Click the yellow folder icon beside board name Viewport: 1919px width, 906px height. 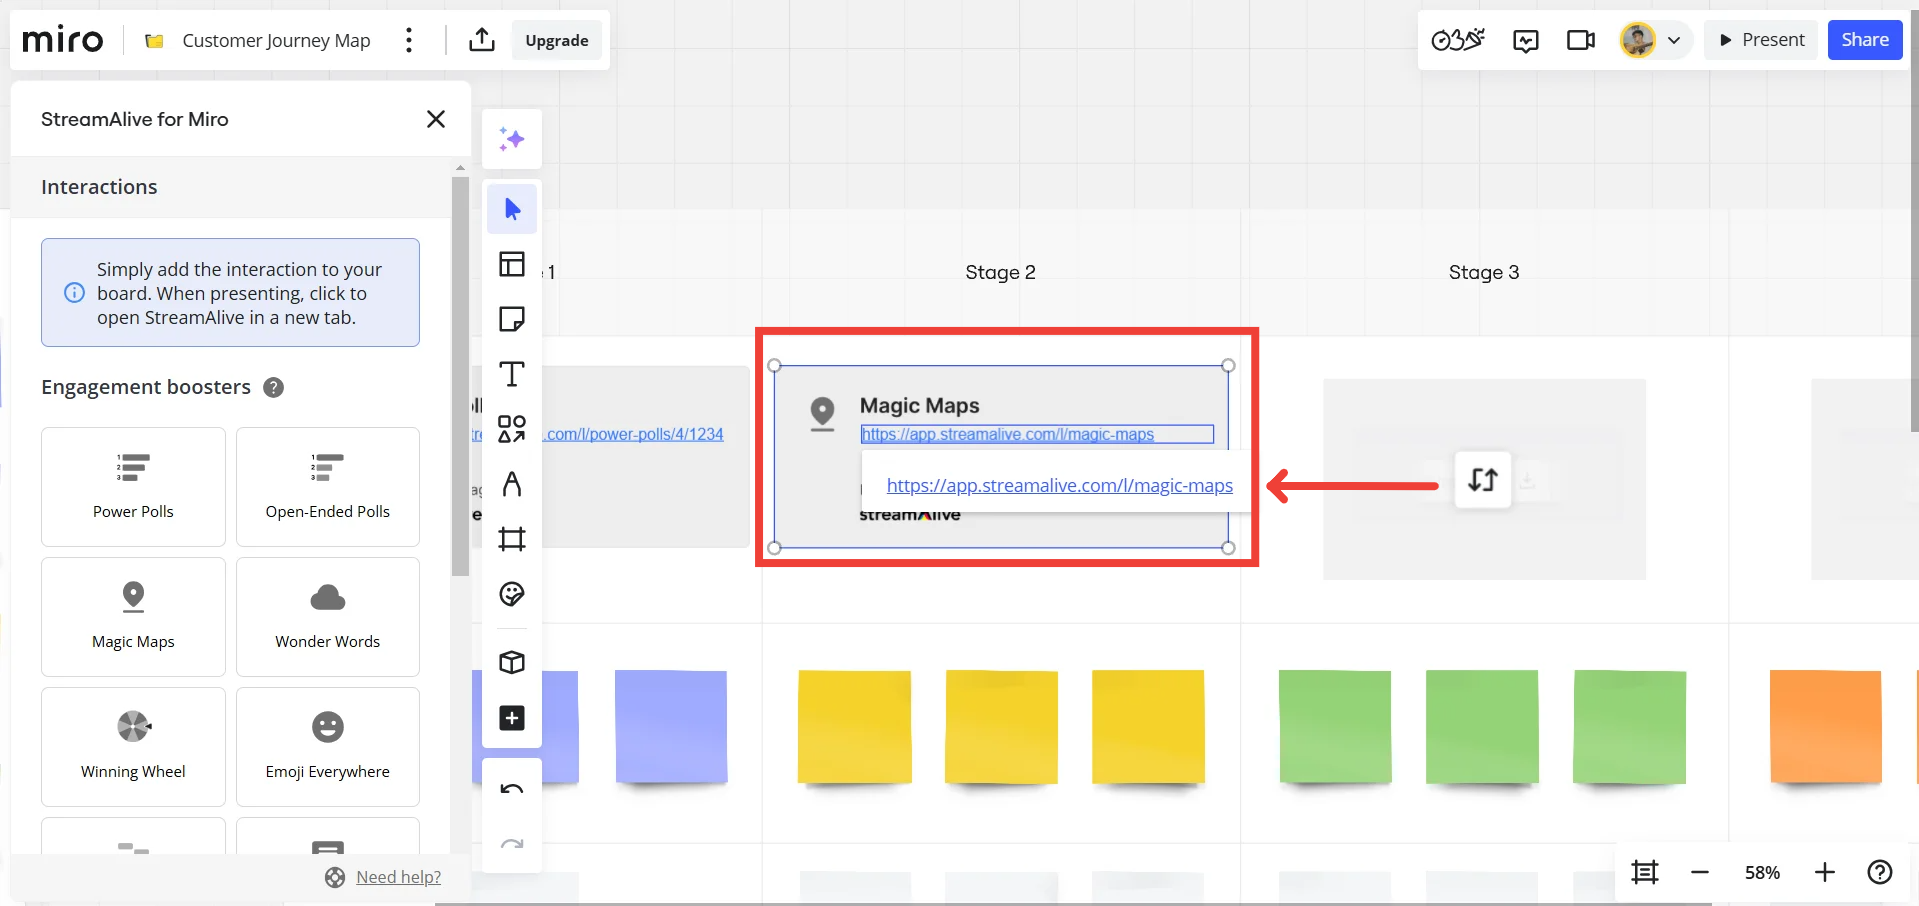click(x=154, y=41)
